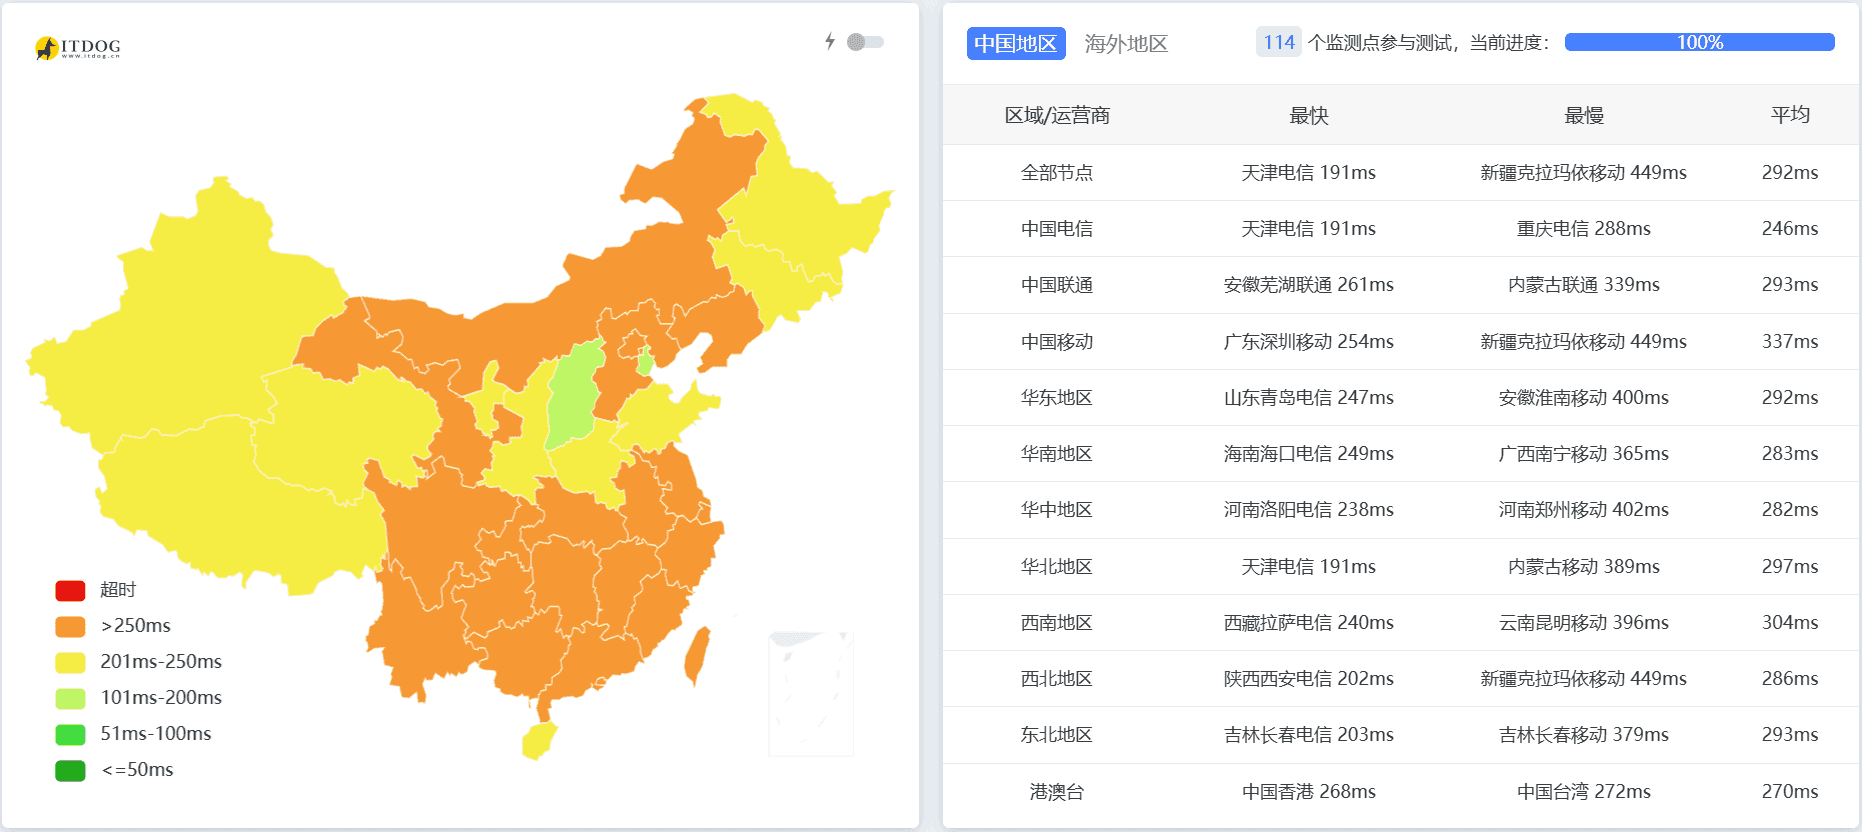Image resolution: width=1862 pixels, height=832 pixels.
Task: Click the 270ms average for 港澳台
Action: click(x=1790, y=791)
